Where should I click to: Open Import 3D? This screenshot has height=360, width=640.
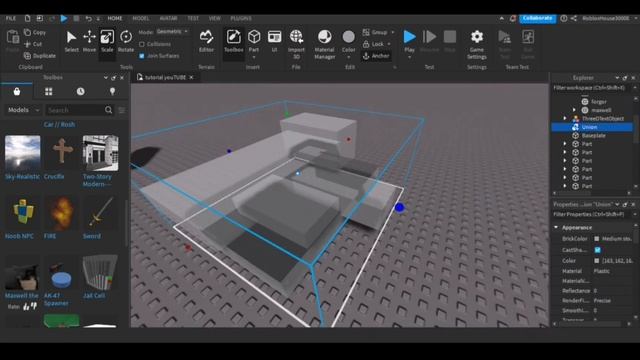tap(296, 44)
